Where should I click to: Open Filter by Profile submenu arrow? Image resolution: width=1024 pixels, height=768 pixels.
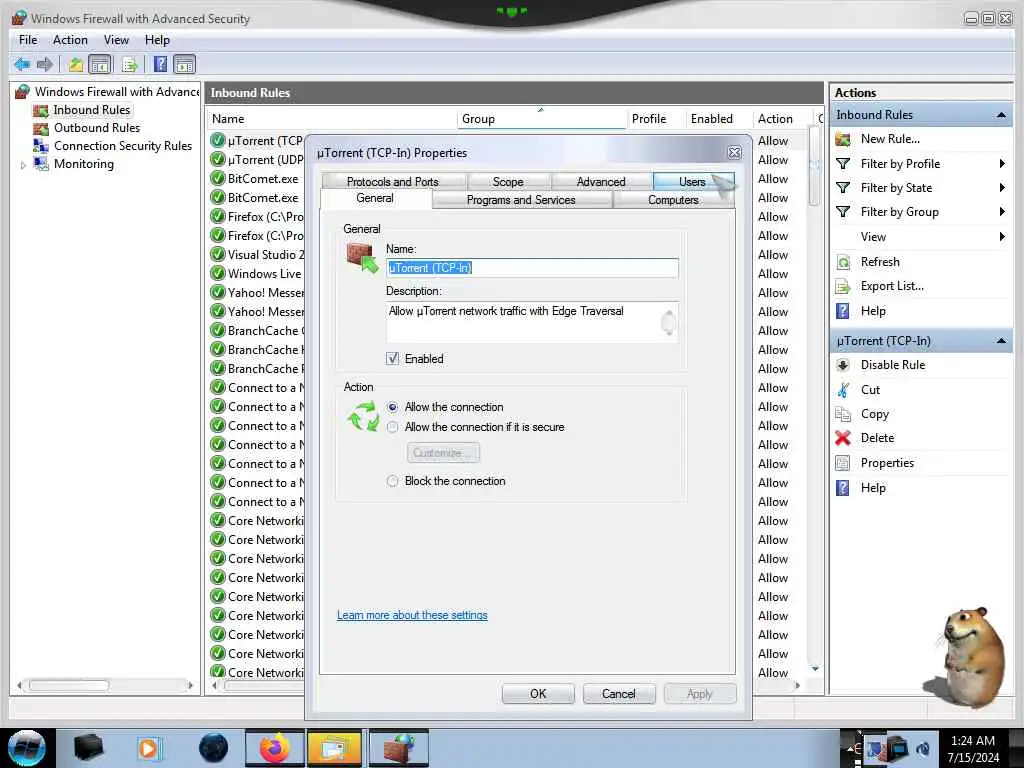[x=1002, y=163]
